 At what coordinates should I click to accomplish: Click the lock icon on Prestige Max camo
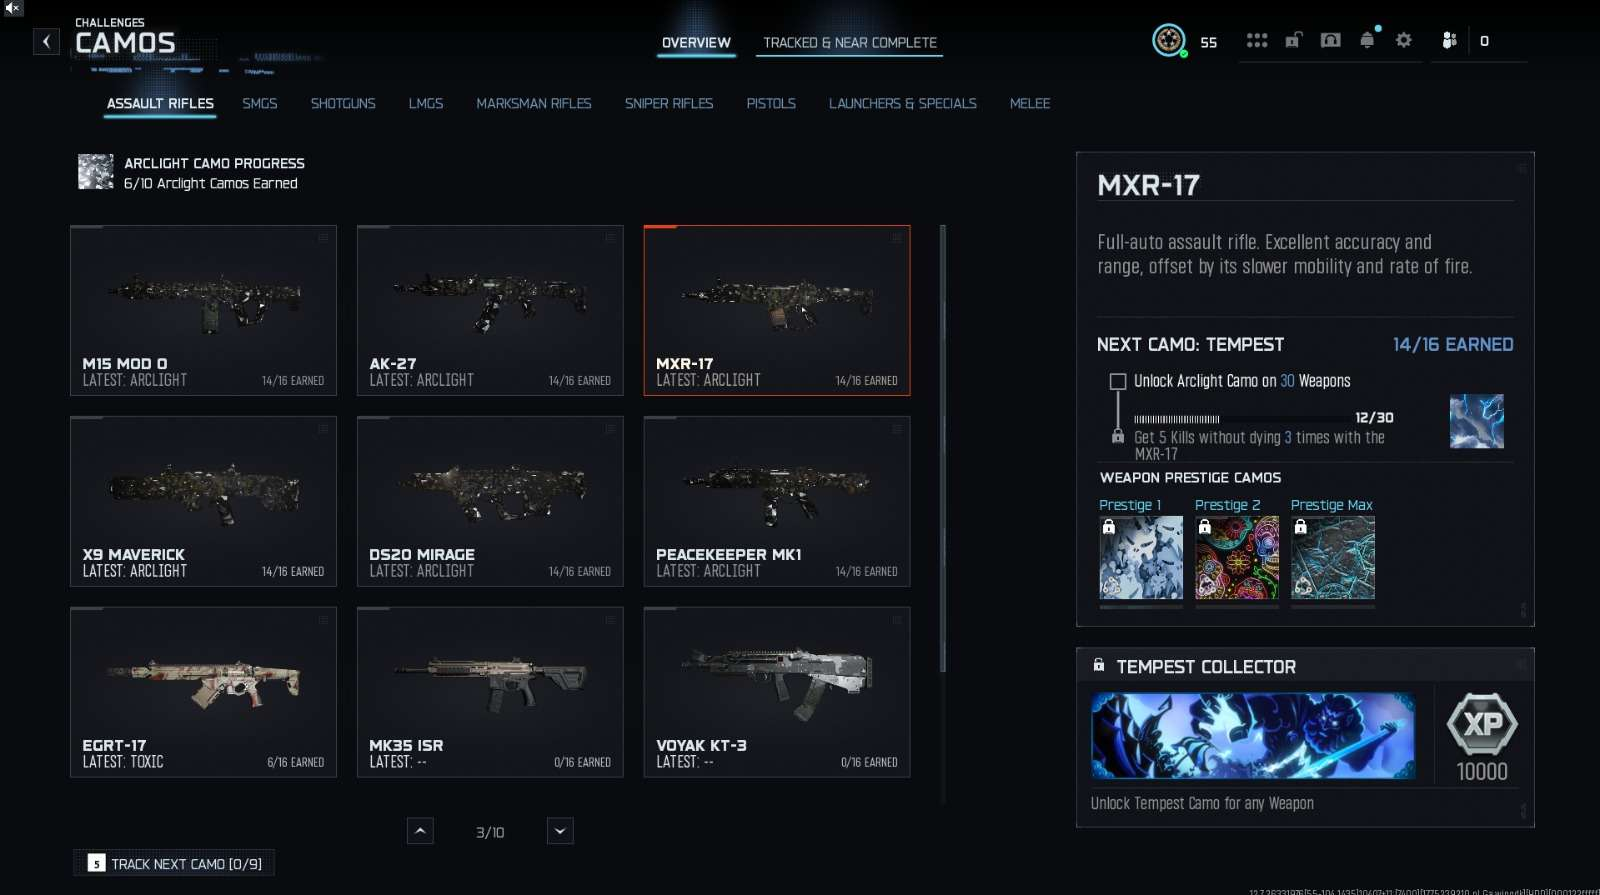click(1301, 526)
